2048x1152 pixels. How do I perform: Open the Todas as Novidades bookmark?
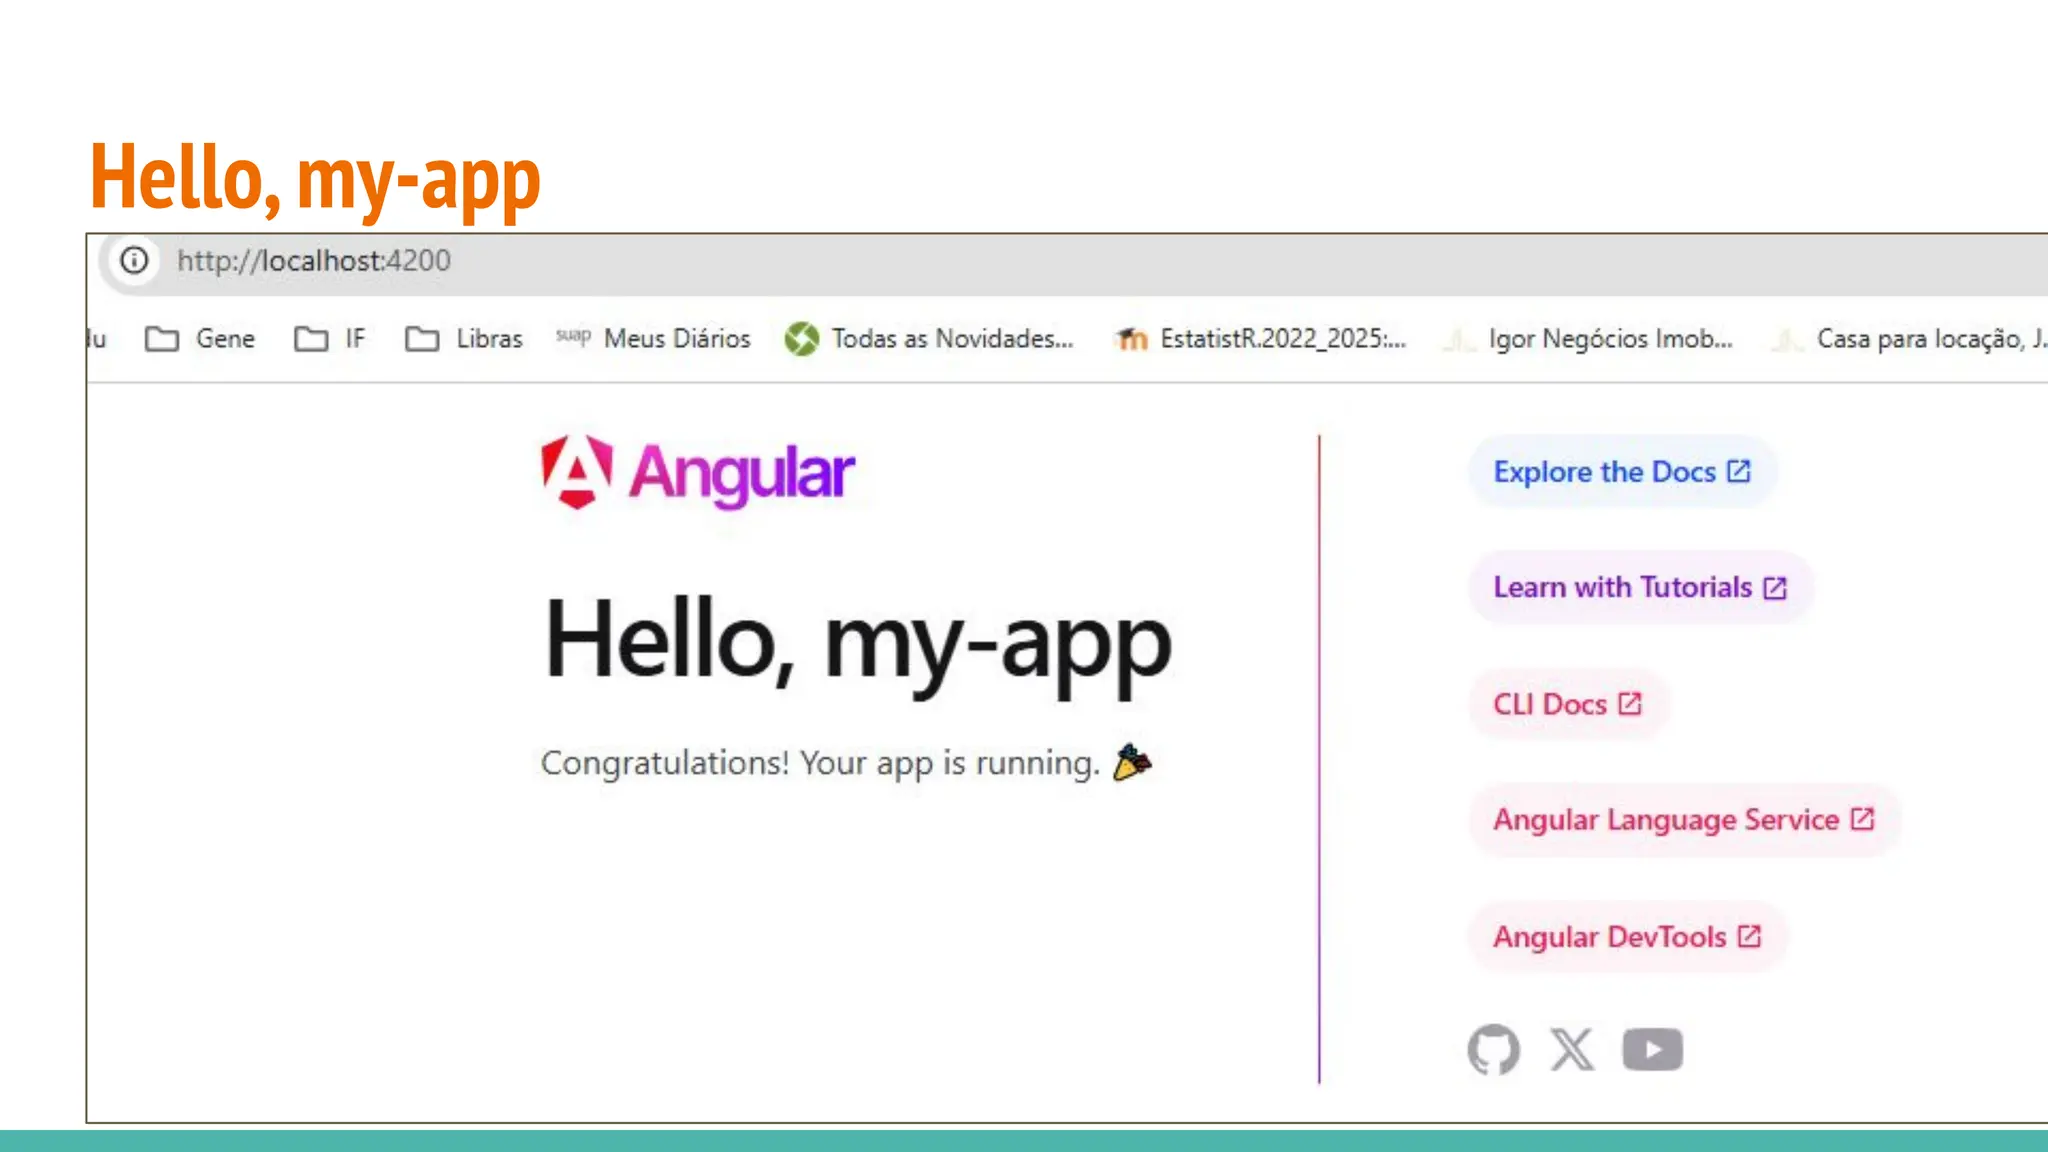click(929, 339)
